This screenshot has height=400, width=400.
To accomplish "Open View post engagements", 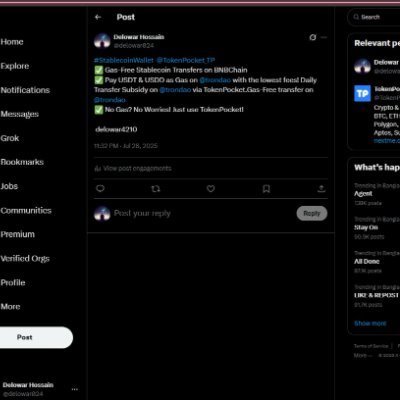I will (x=133, y=168).
